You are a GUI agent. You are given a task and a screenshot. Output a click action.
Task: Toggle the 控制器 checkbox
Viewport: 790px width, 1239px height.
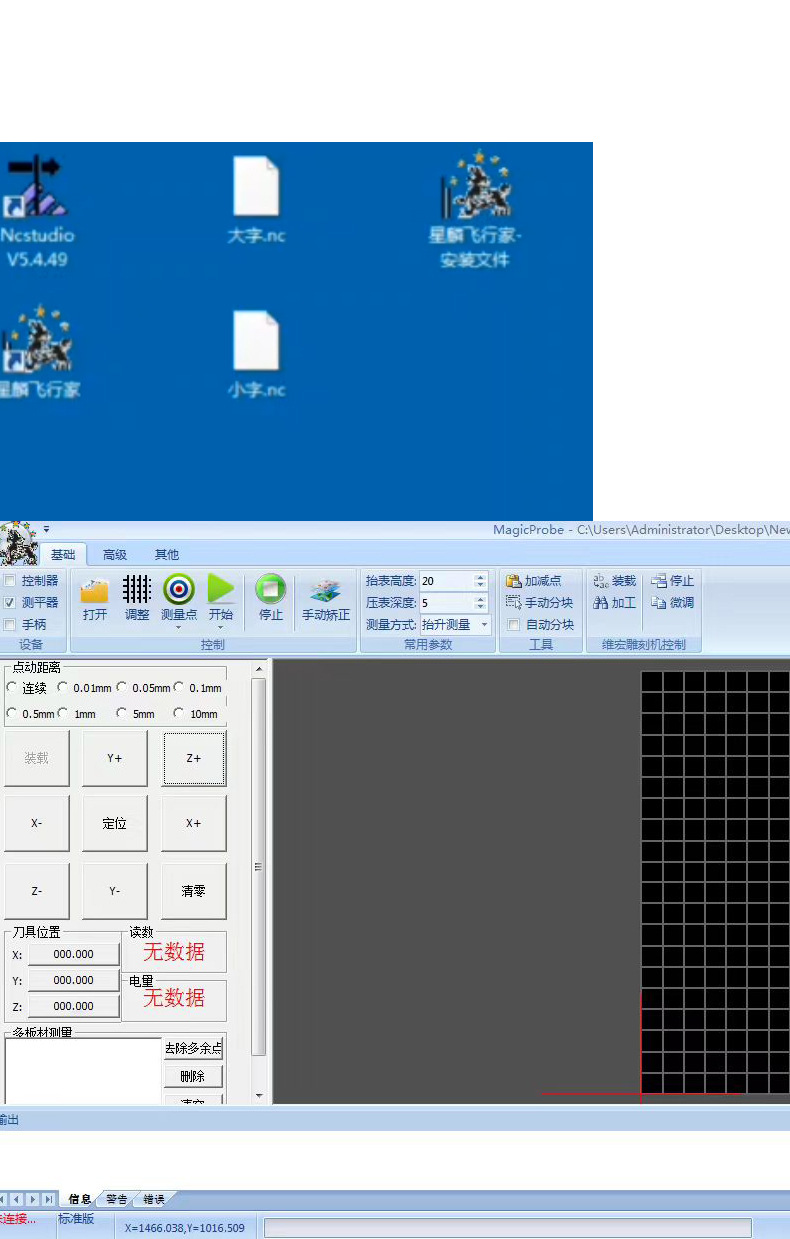pos(10,581)
